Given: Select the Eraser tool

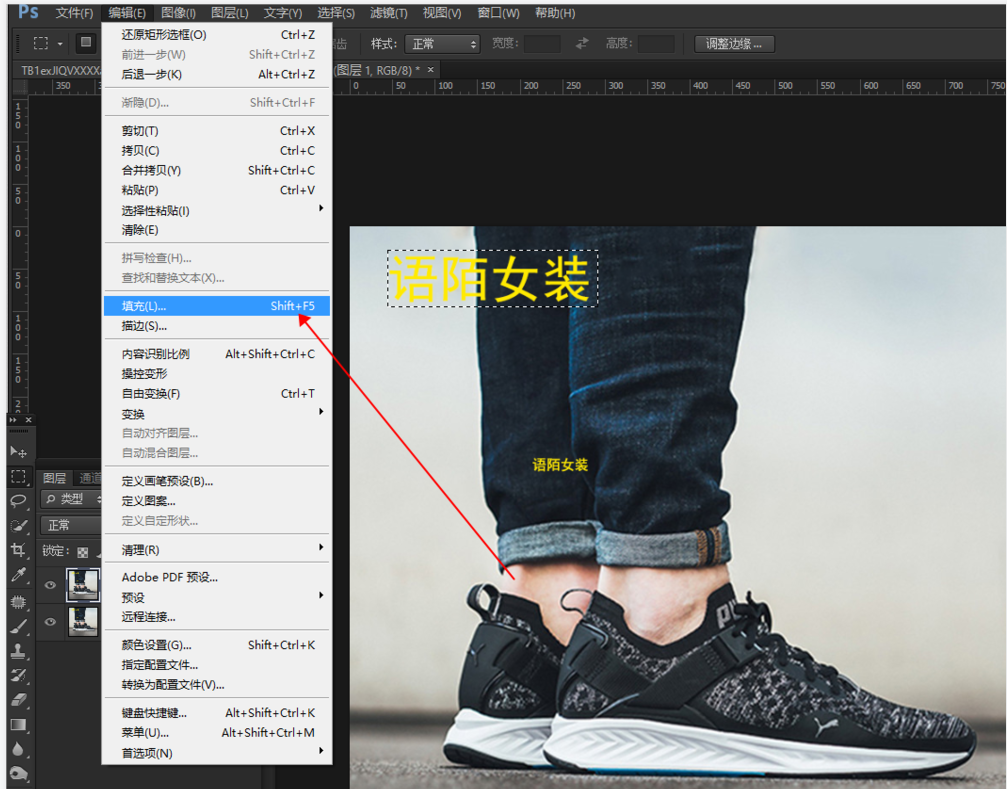Looking at the screenshot, I should (x=18, y=699).
